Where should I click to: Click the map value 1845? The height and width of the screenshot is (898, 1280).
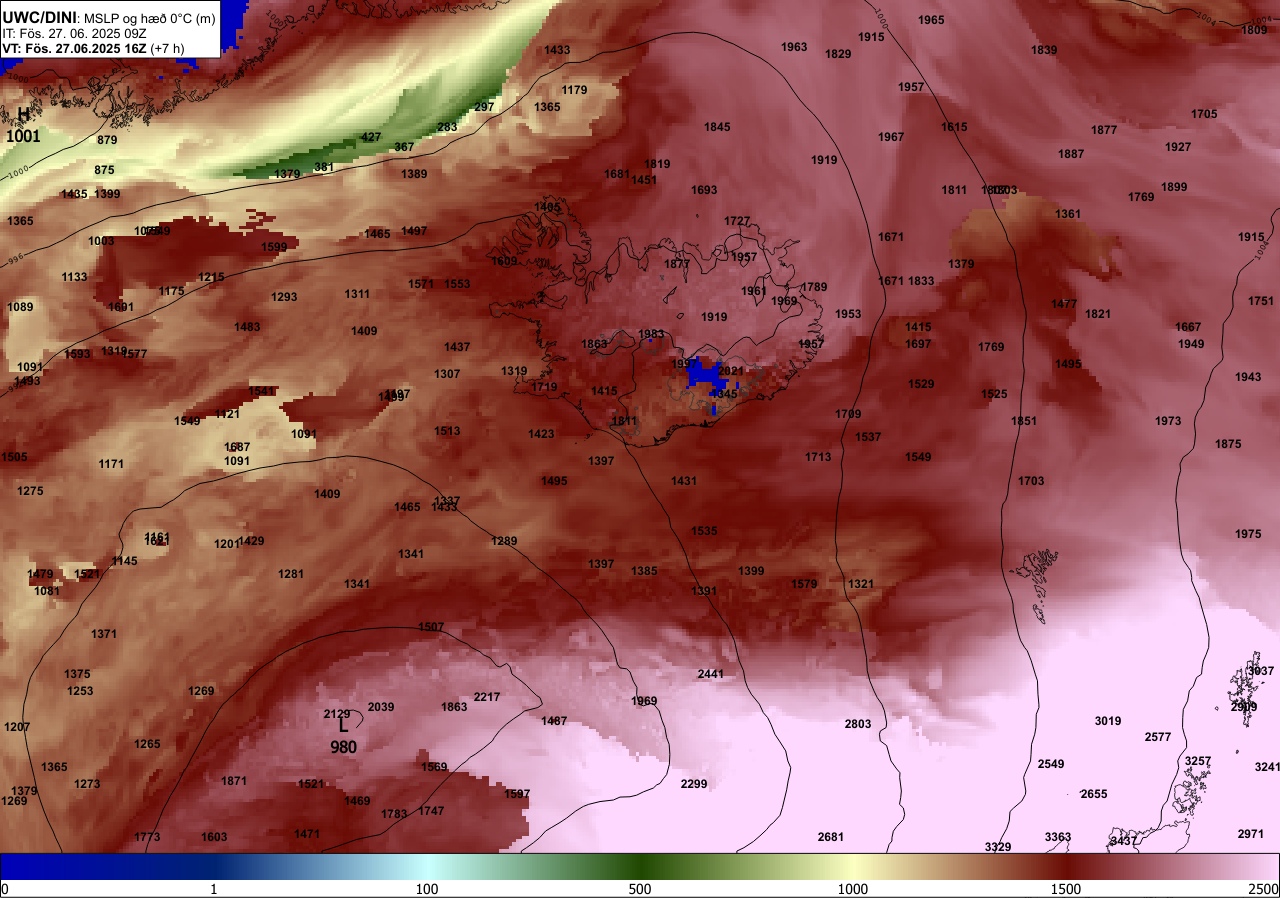pyautogui.click(x=717, y=127)
